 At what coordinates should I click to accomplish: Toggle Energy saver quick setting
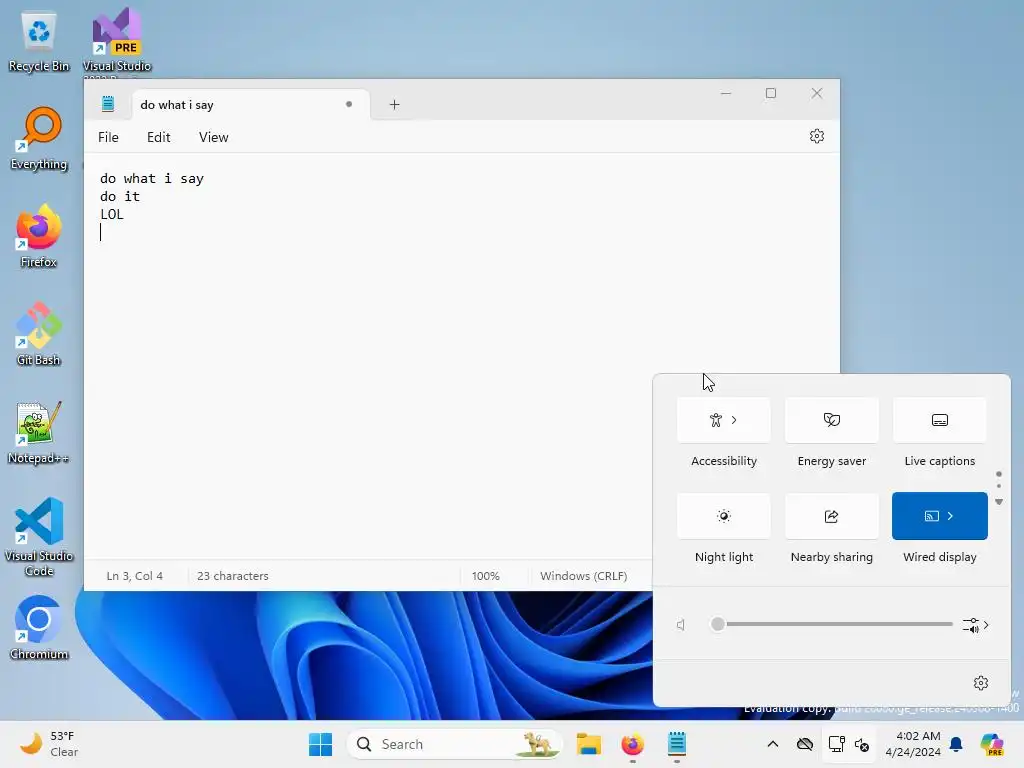[831, 420]
